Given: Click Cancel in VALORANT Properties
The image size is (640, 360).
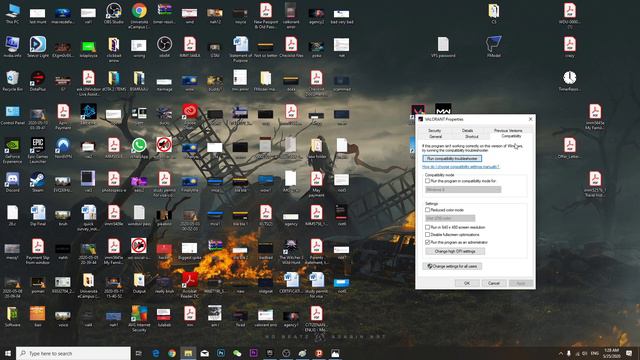Looking at the screenshot, I should click(x=494, y=283).
